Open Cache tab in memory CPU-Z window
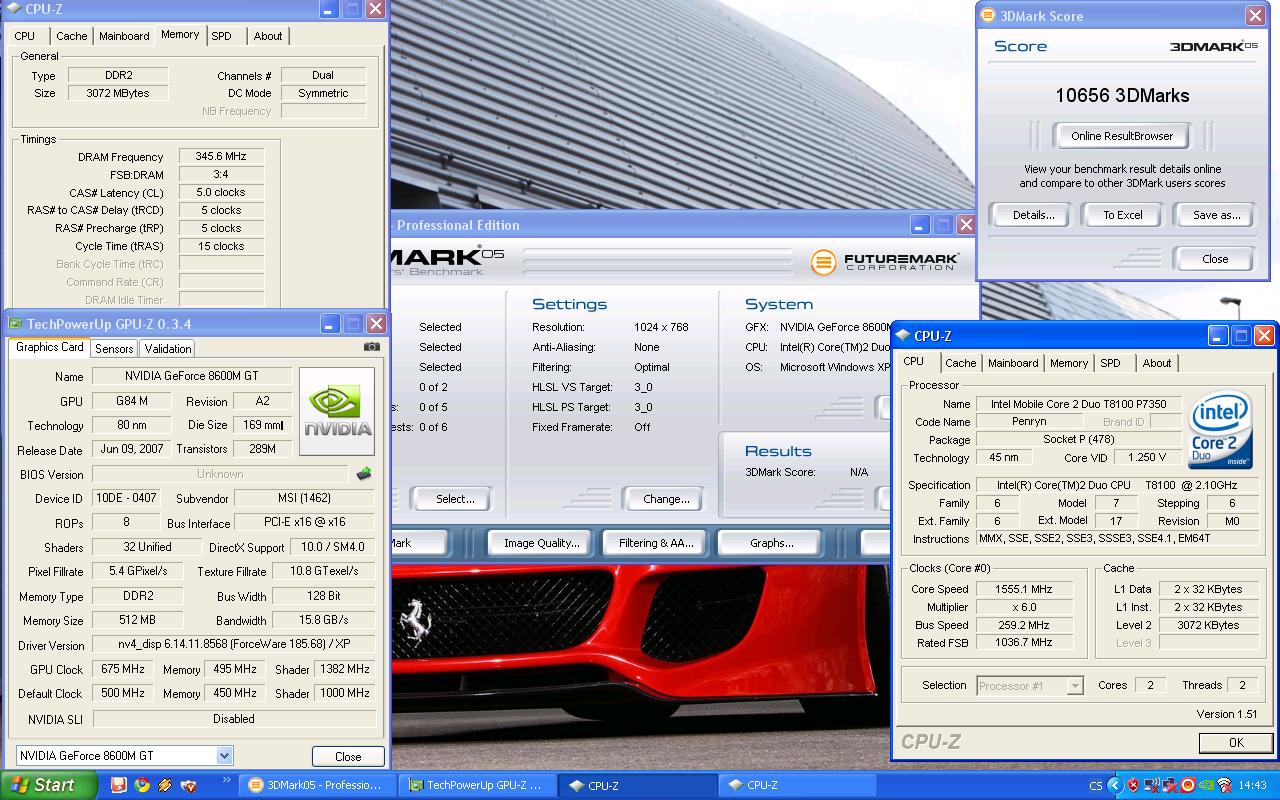 pyautogui.click(x=71, y=36)
